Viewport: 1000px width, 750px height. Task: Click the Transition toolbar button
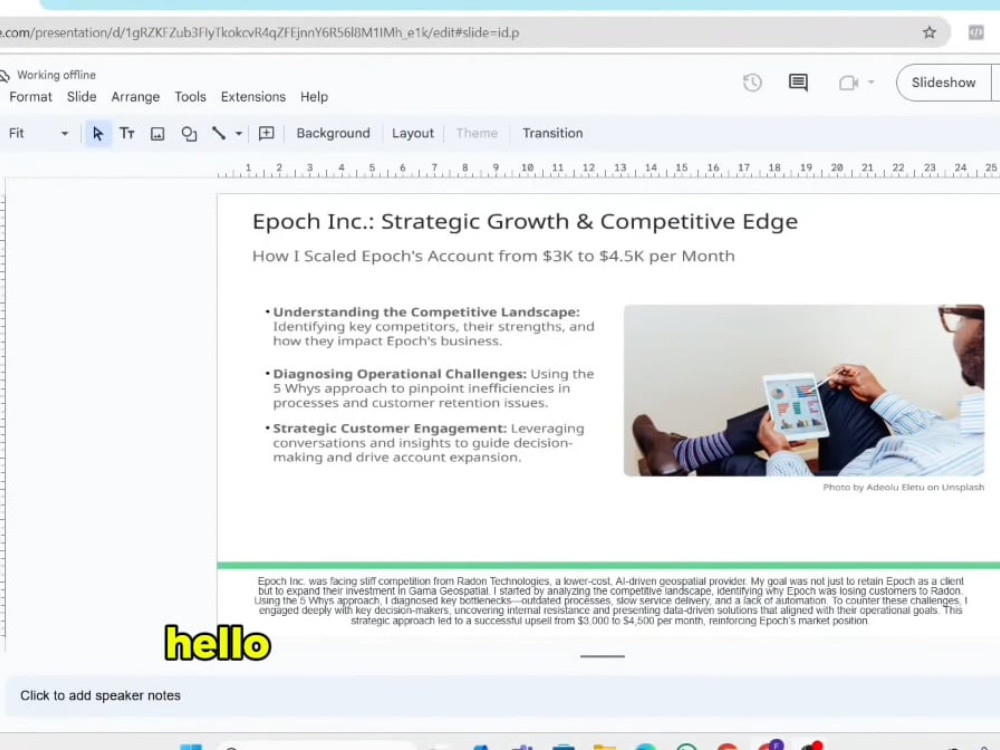pyautogui.click(x=552, y=133)
